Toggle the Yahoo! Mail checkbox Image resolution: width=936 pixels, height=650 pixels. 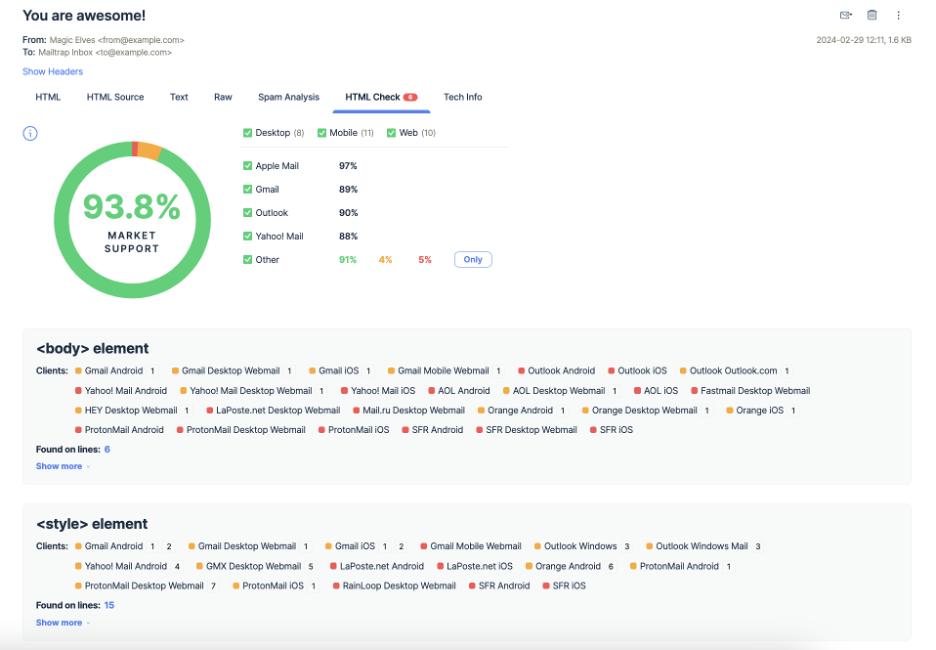pyautogui.click(x=248, y=236)
